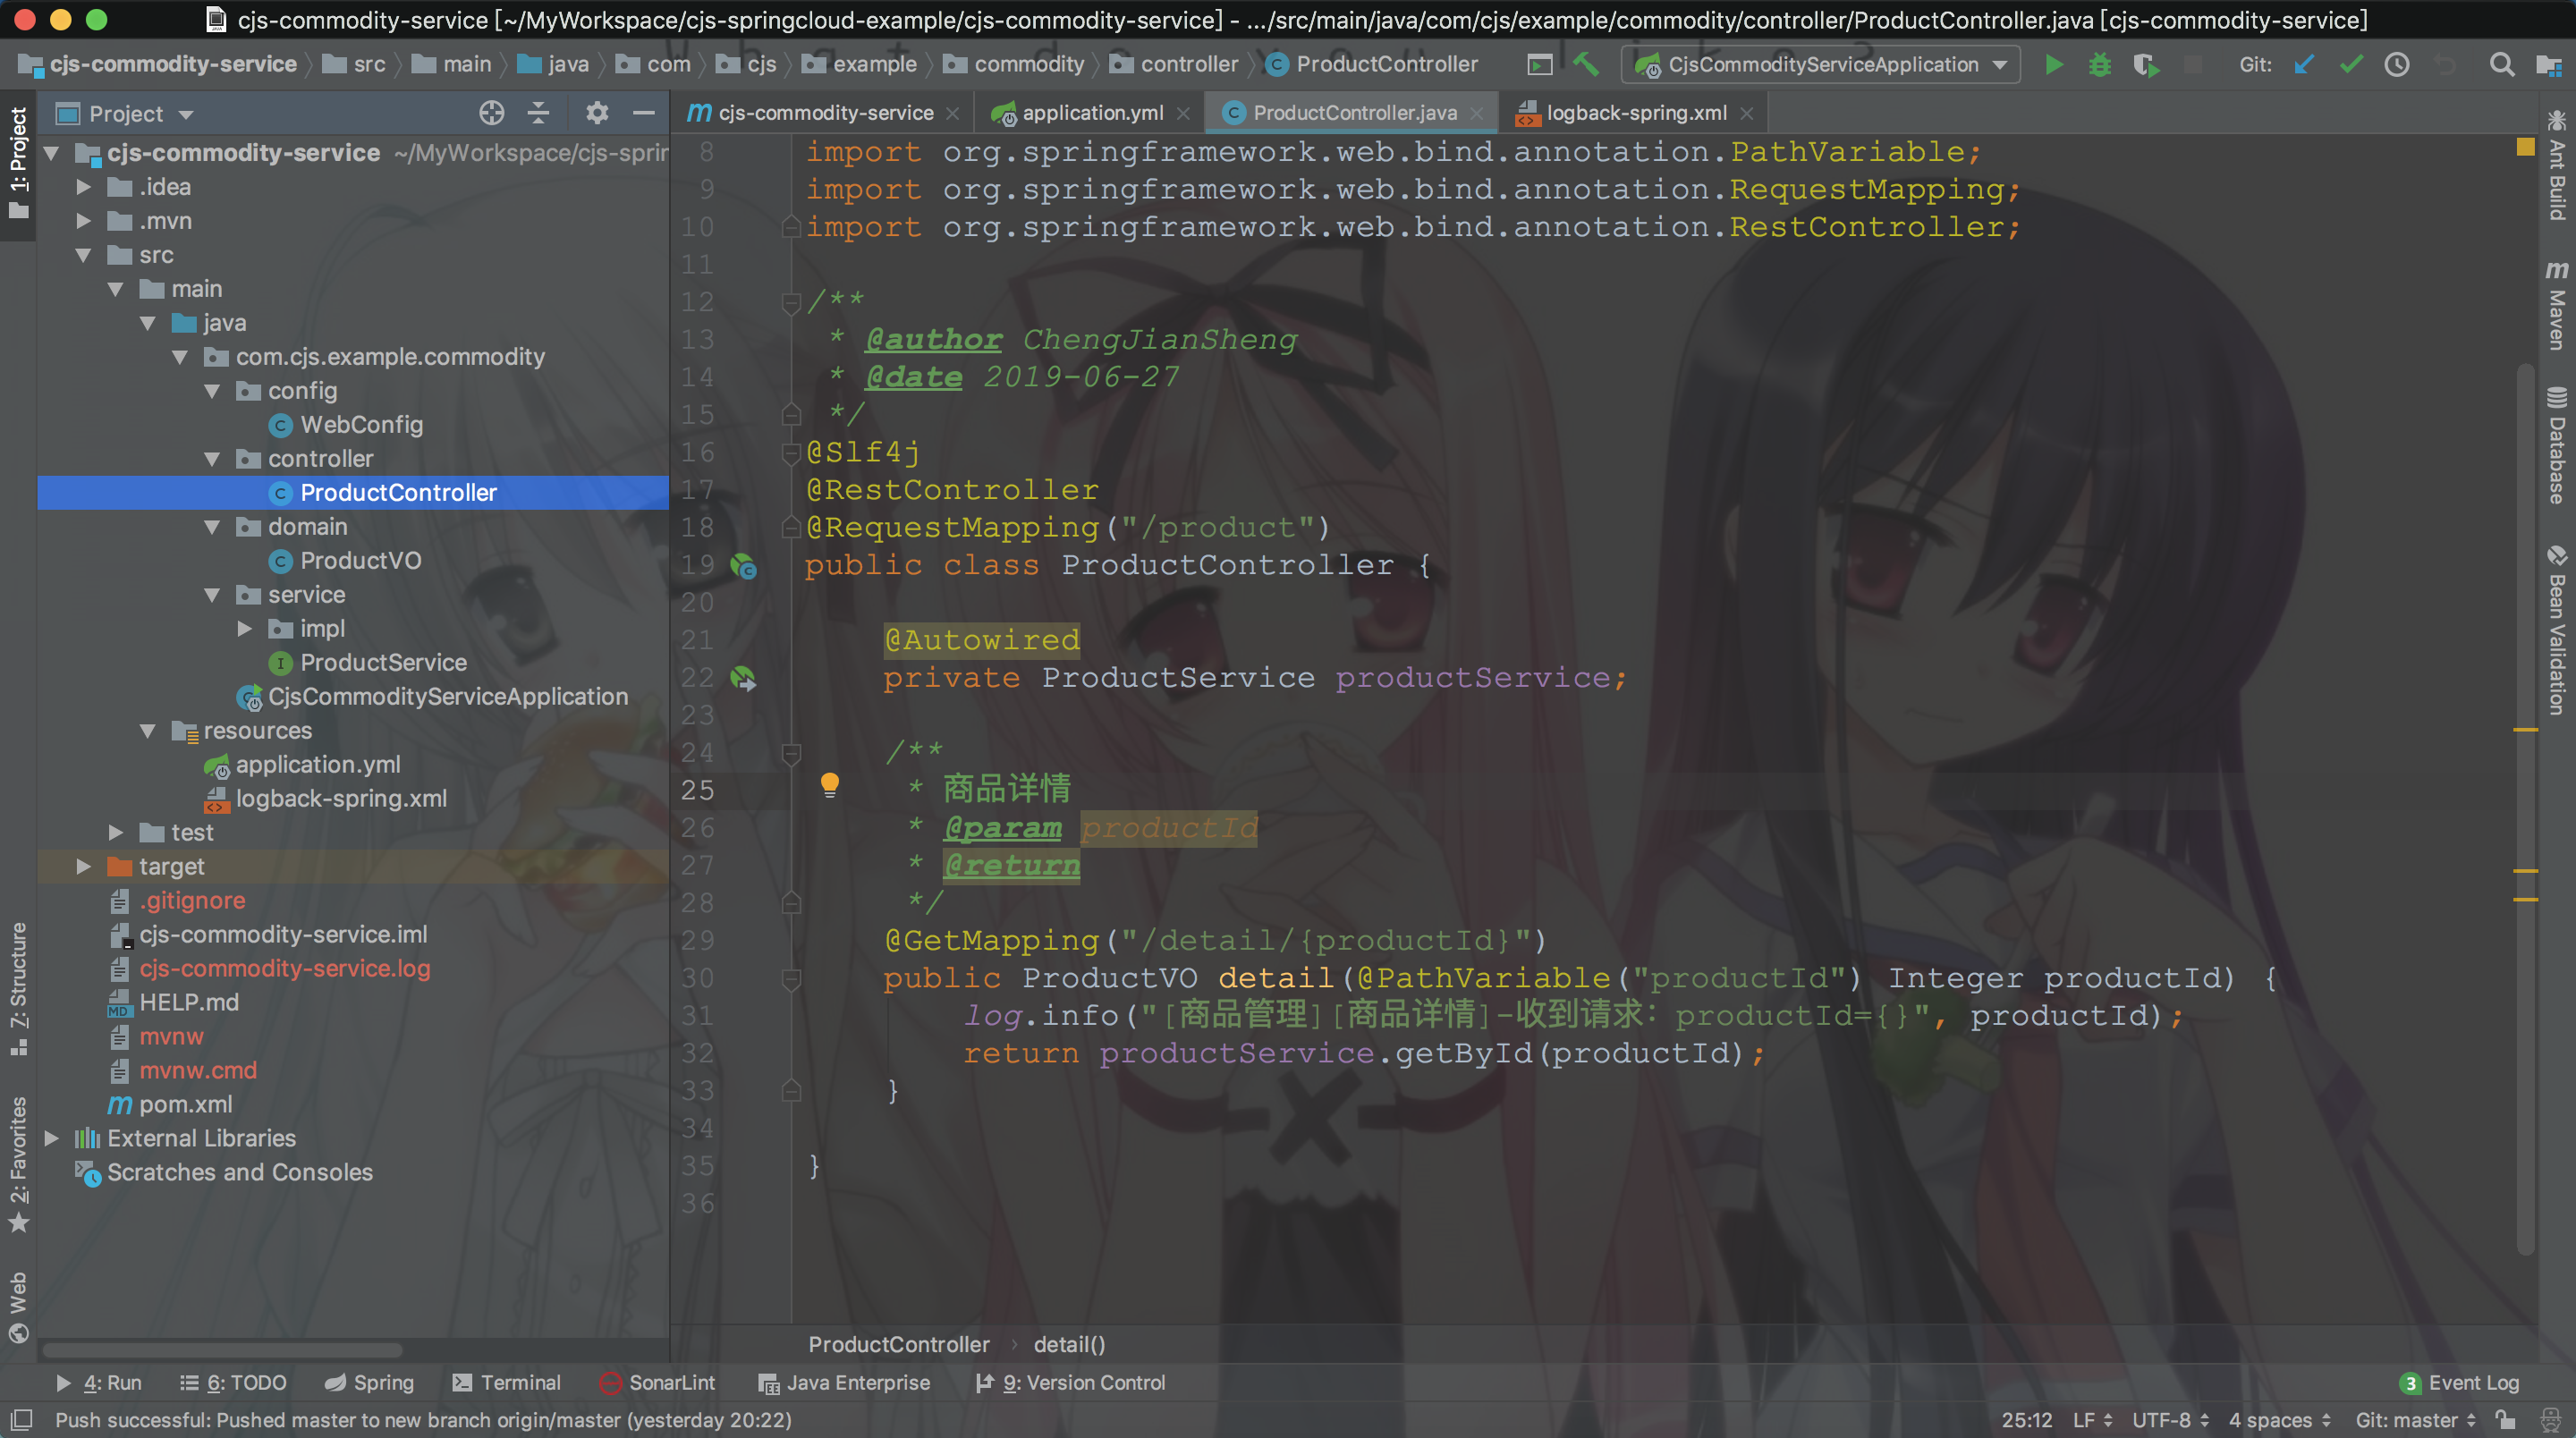
Task: Click the Build project hammer icon
Action: 1586,65
